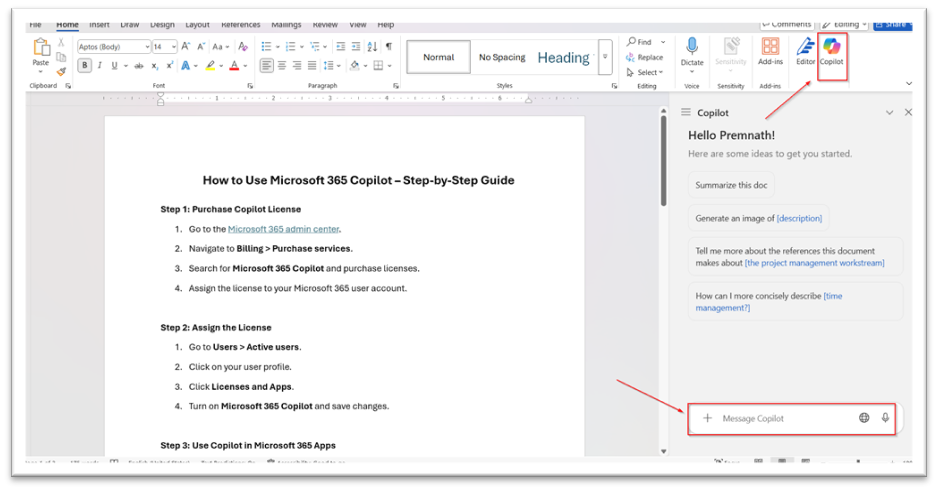938x491 pixels.
Task: Open the Font dialog launcher
Action: (x=250, y=86)
